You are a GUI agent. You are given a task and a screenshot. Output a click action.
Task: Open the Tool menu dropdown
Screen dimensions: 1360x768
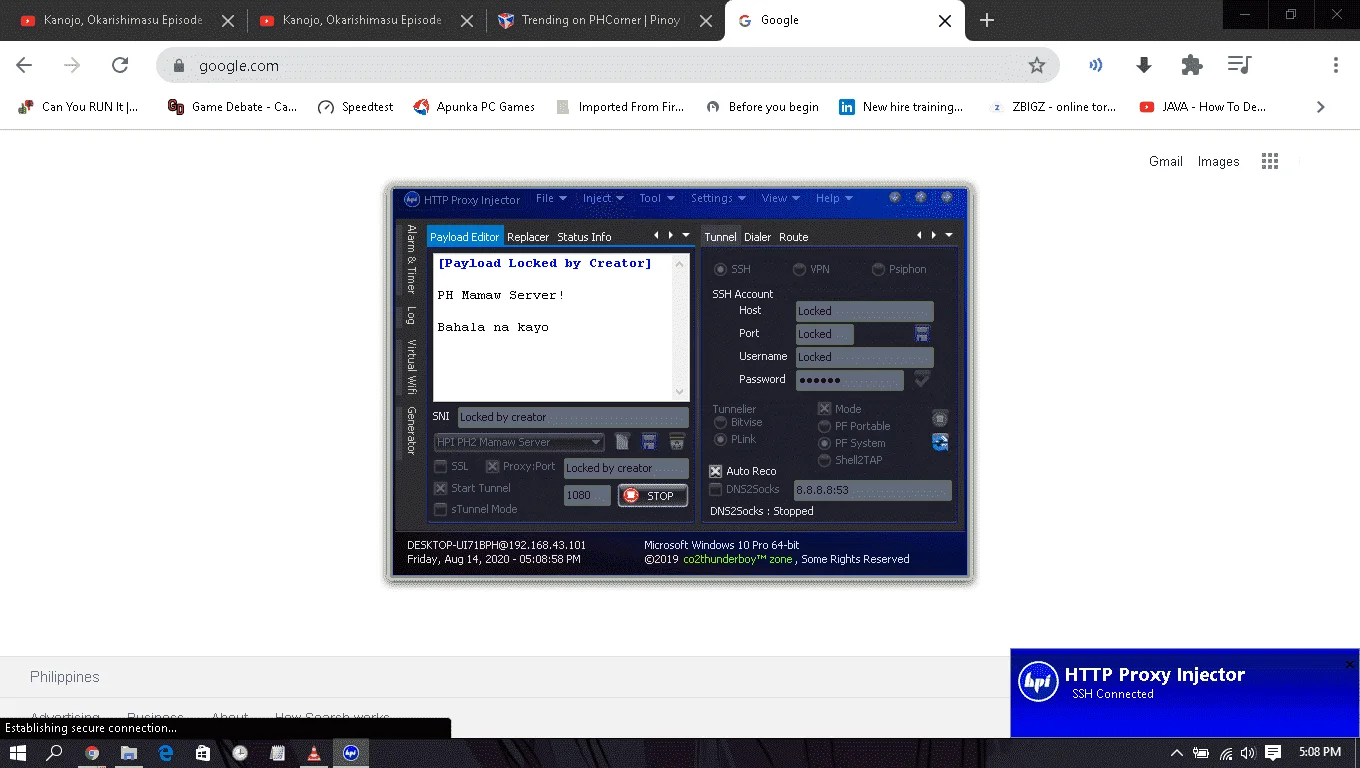657,198
